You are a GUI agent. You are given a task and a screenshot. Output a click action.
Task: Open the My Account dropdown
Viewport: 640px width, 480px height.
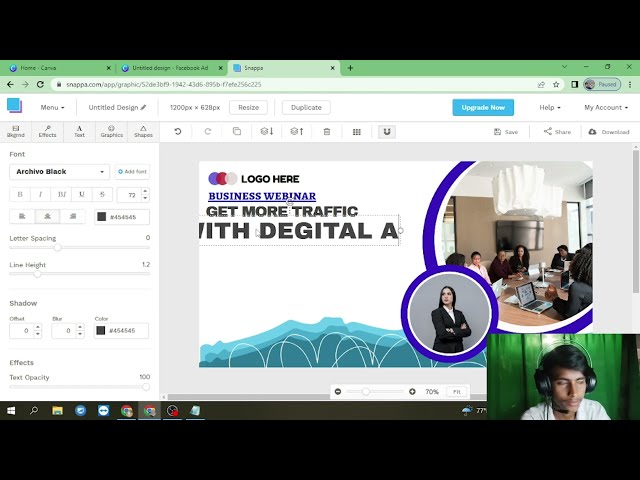click(x=606, y=107)
